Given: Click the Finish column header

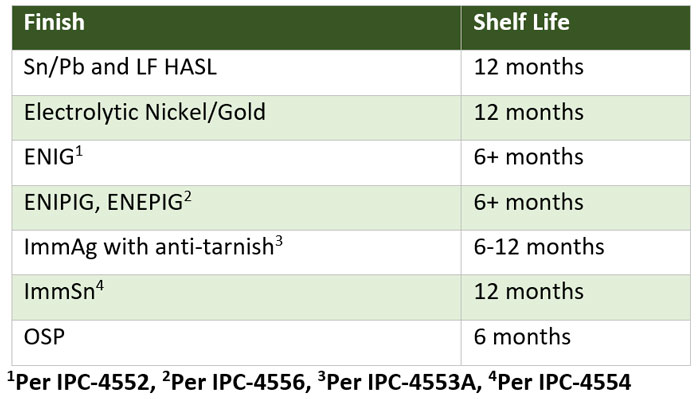Looking at the screenshot, I should click(x=236, y=28).
